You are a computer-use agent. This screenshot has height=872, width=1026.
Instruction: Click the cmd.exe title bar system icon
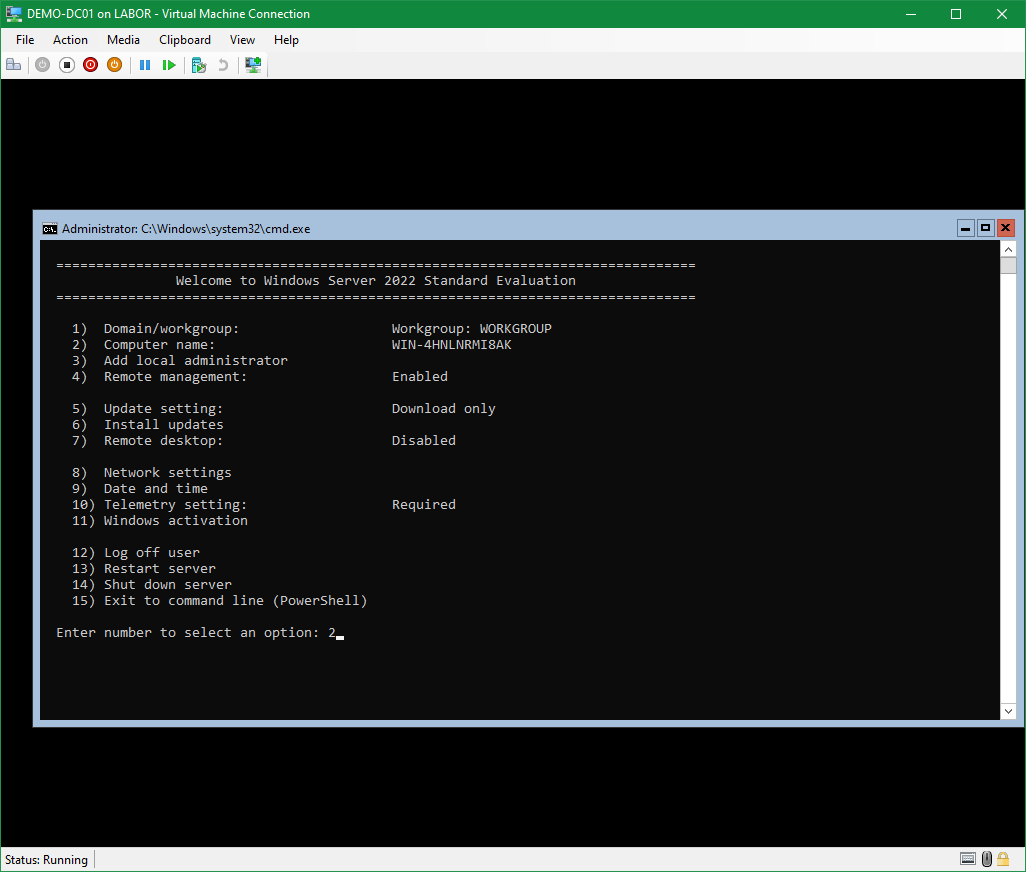click(x=49, y=228)
